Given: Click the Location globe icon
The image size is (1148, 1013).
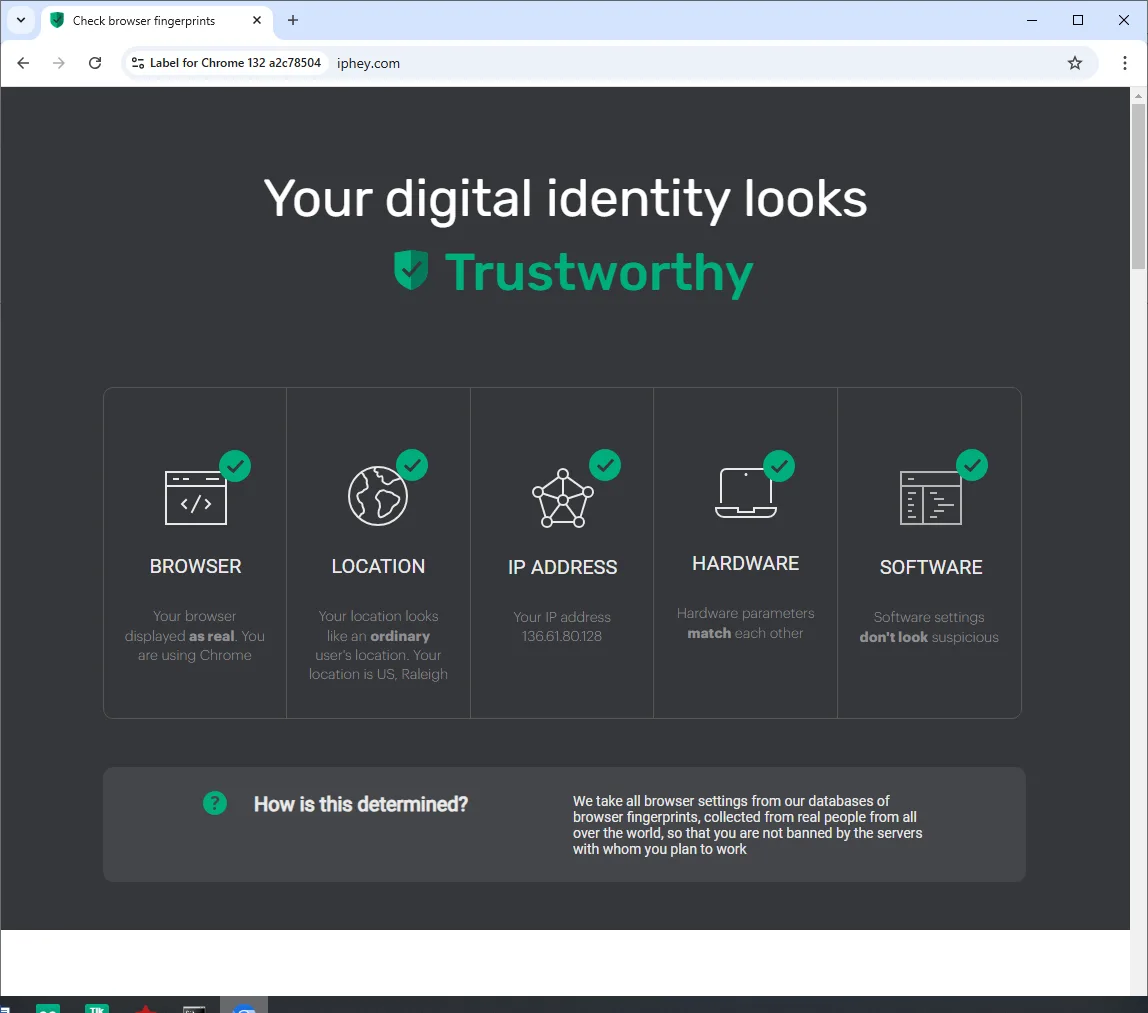Looking at the screenshot, I should tap(378, 496).
